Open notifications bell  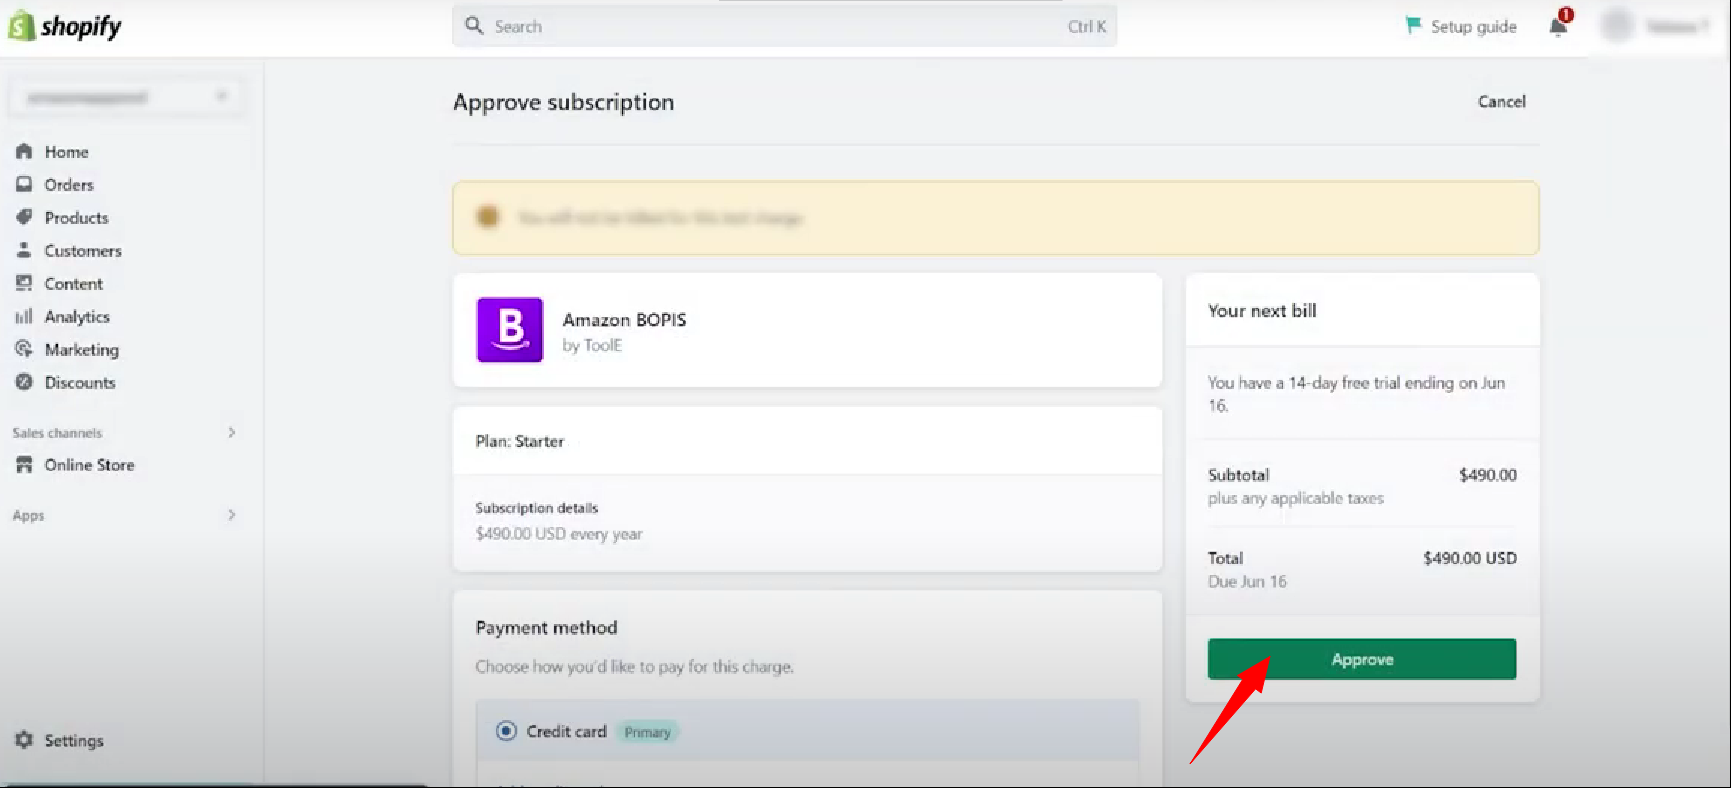point(1559,25)
